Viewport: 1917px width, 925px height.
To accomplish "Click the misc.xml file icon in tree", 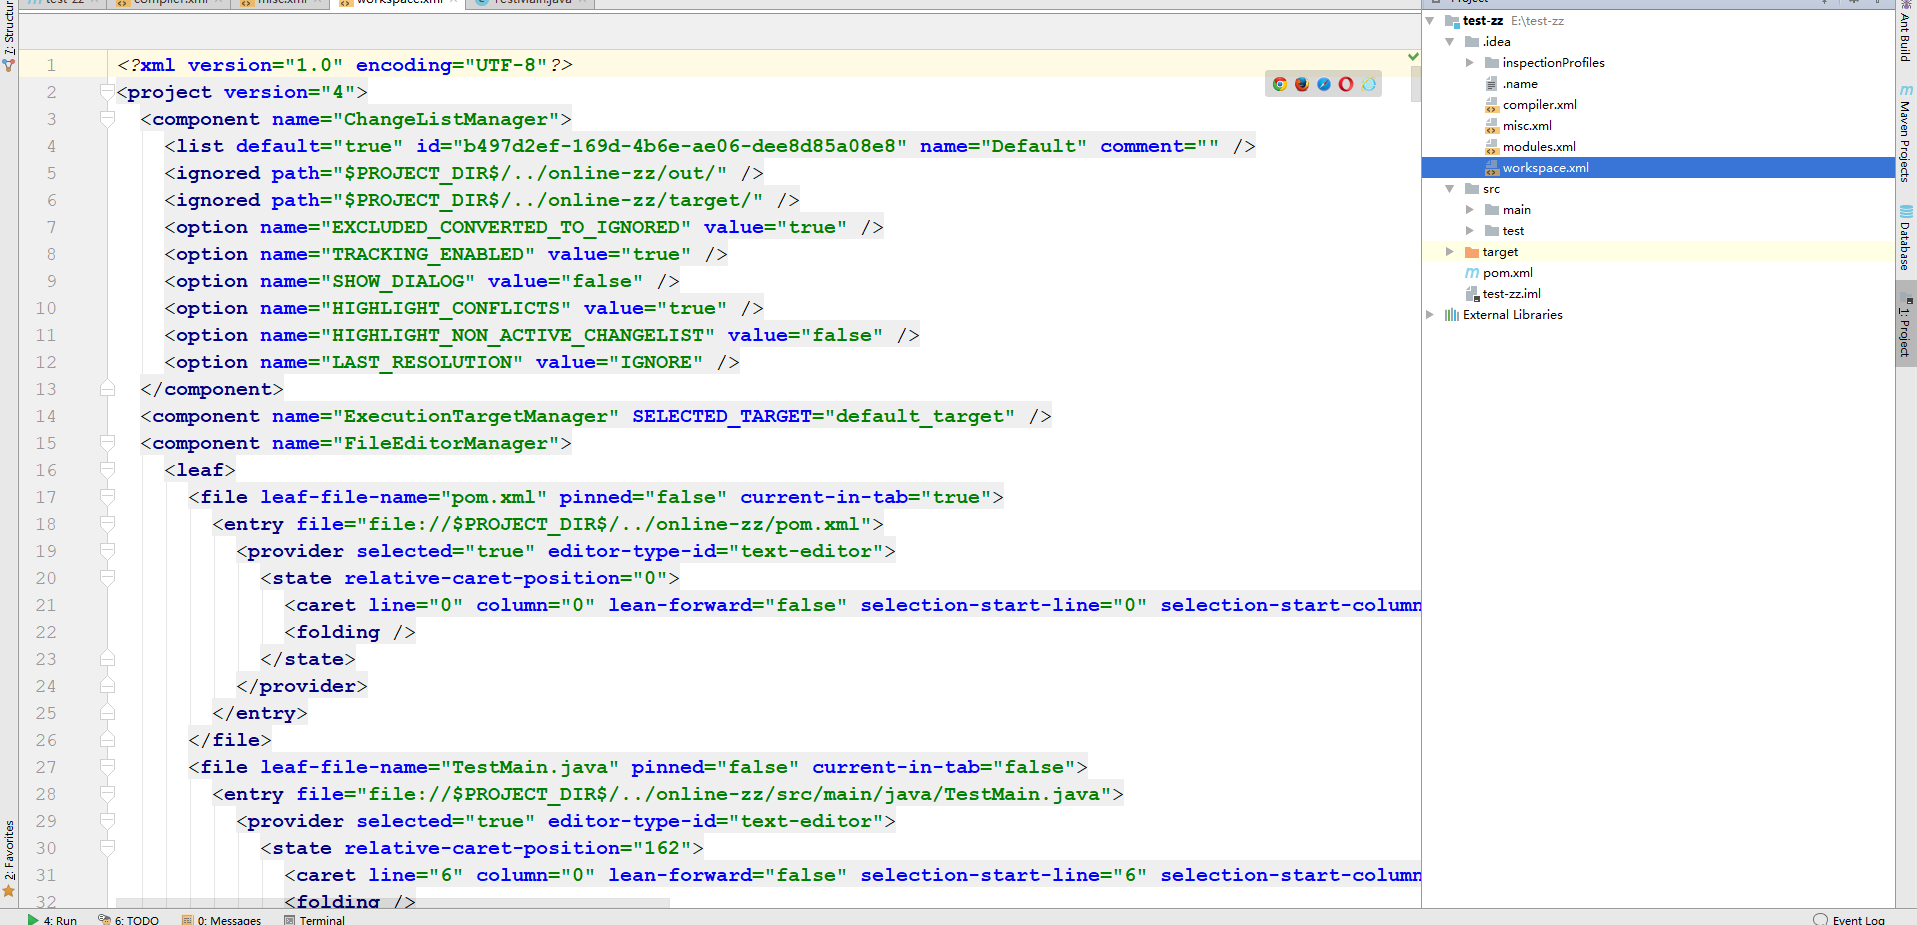I will pos(1491,126).
